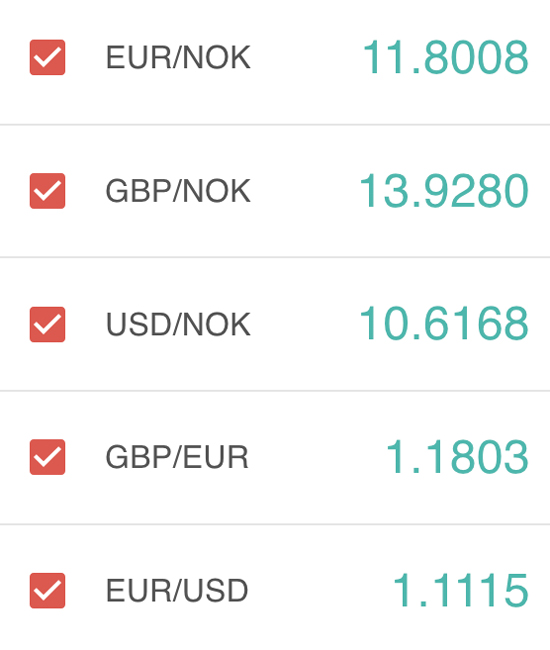Viewport: 550px width, 650px height.
Task: Click the EUR/NOK pair label
Action: click(178, 57)
